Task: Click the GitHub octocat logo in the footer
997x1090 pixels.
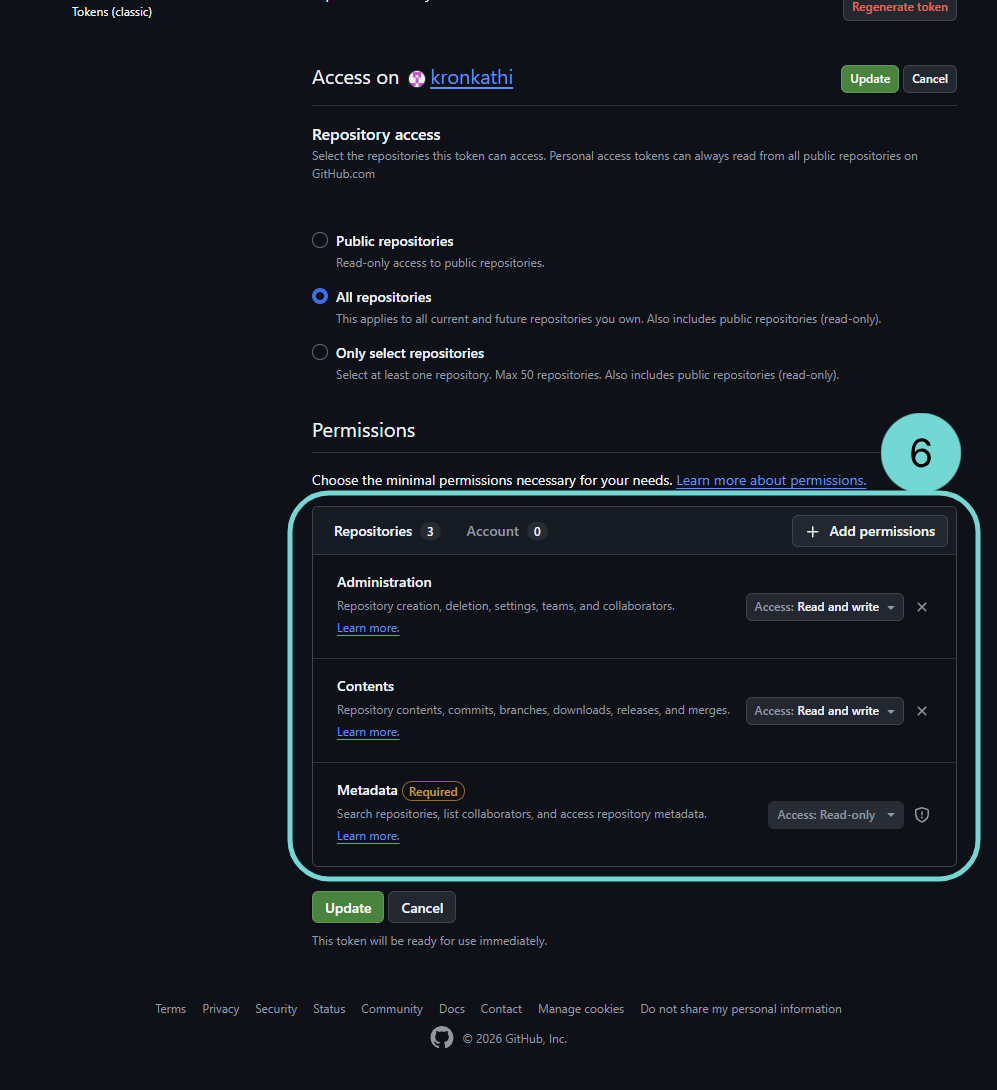Action: [441, 1038]
